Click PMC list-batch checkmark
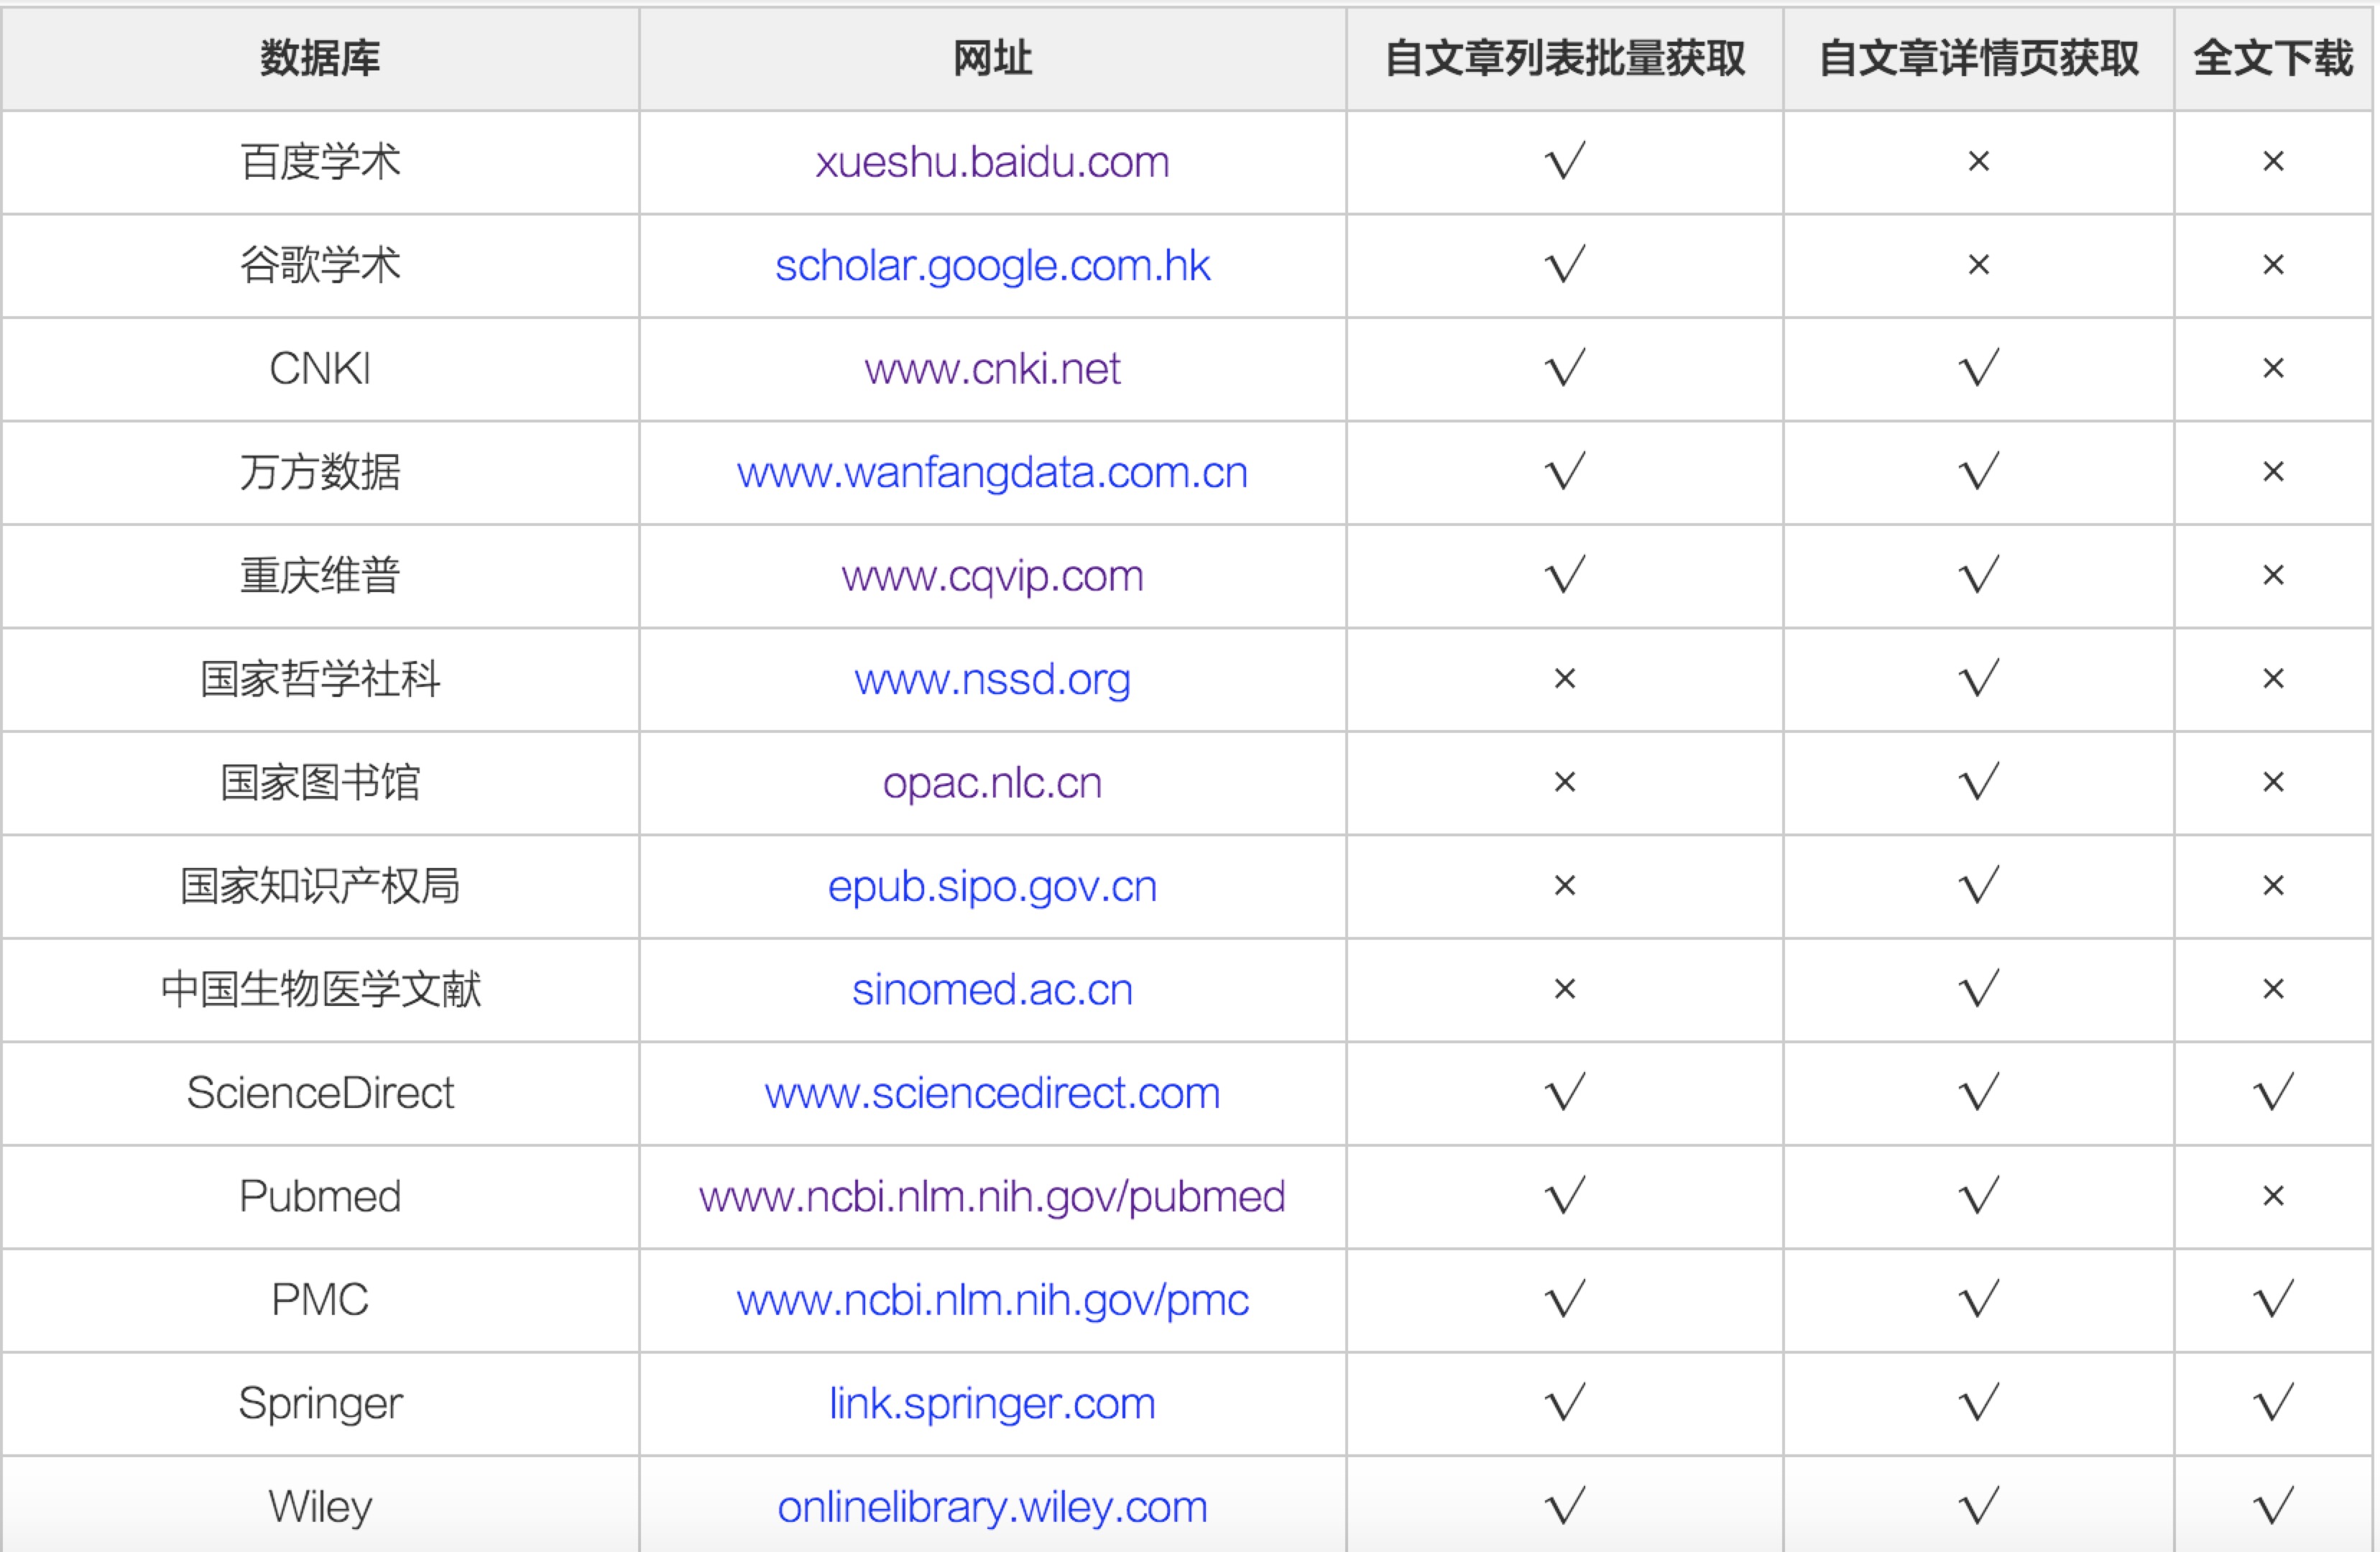The image size is (2380, 1552). (1565, 1300)
